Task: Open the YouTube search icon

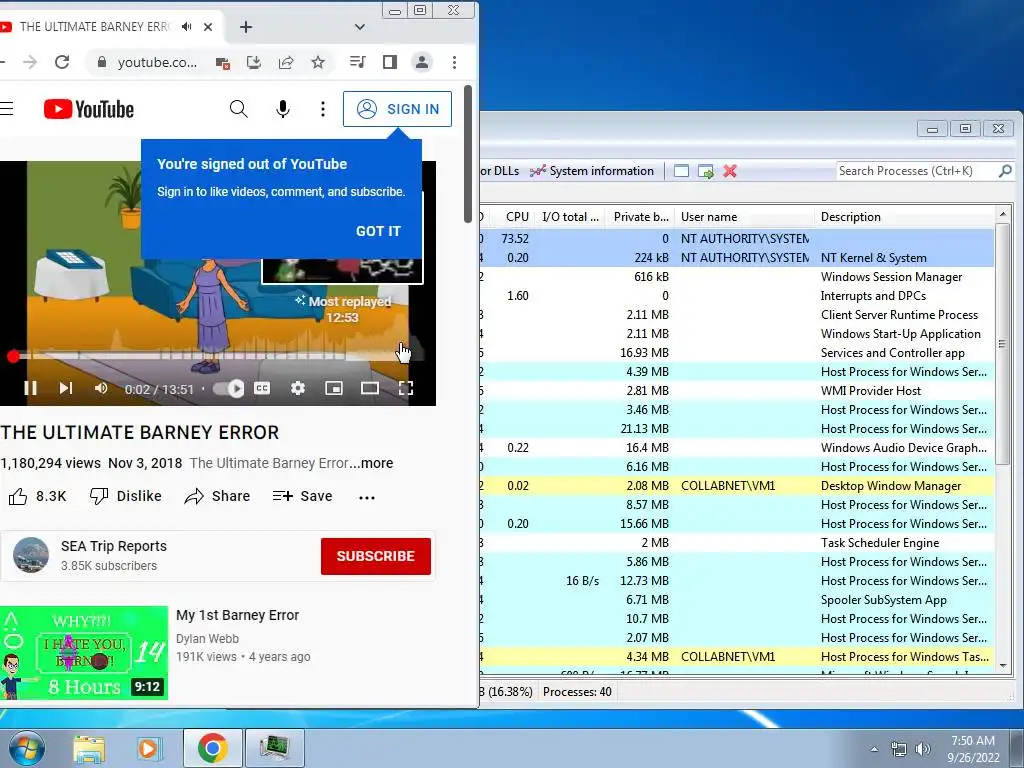Action: click(238, 109)
